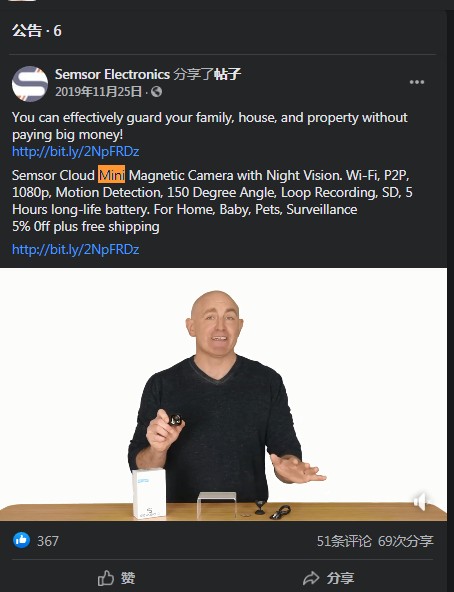Image resolution: width=454 pixels, height=592 pixels.
Task: Share the post with 分享 button
Action: (329, 578)
